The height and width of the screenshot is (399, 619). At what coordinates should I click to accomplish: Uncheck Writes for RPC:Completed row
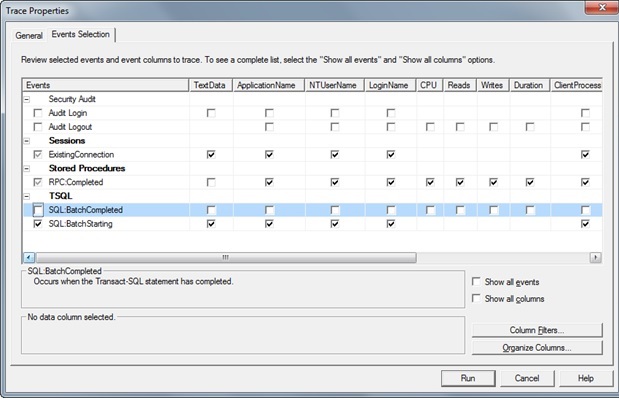tap(493, 182)
